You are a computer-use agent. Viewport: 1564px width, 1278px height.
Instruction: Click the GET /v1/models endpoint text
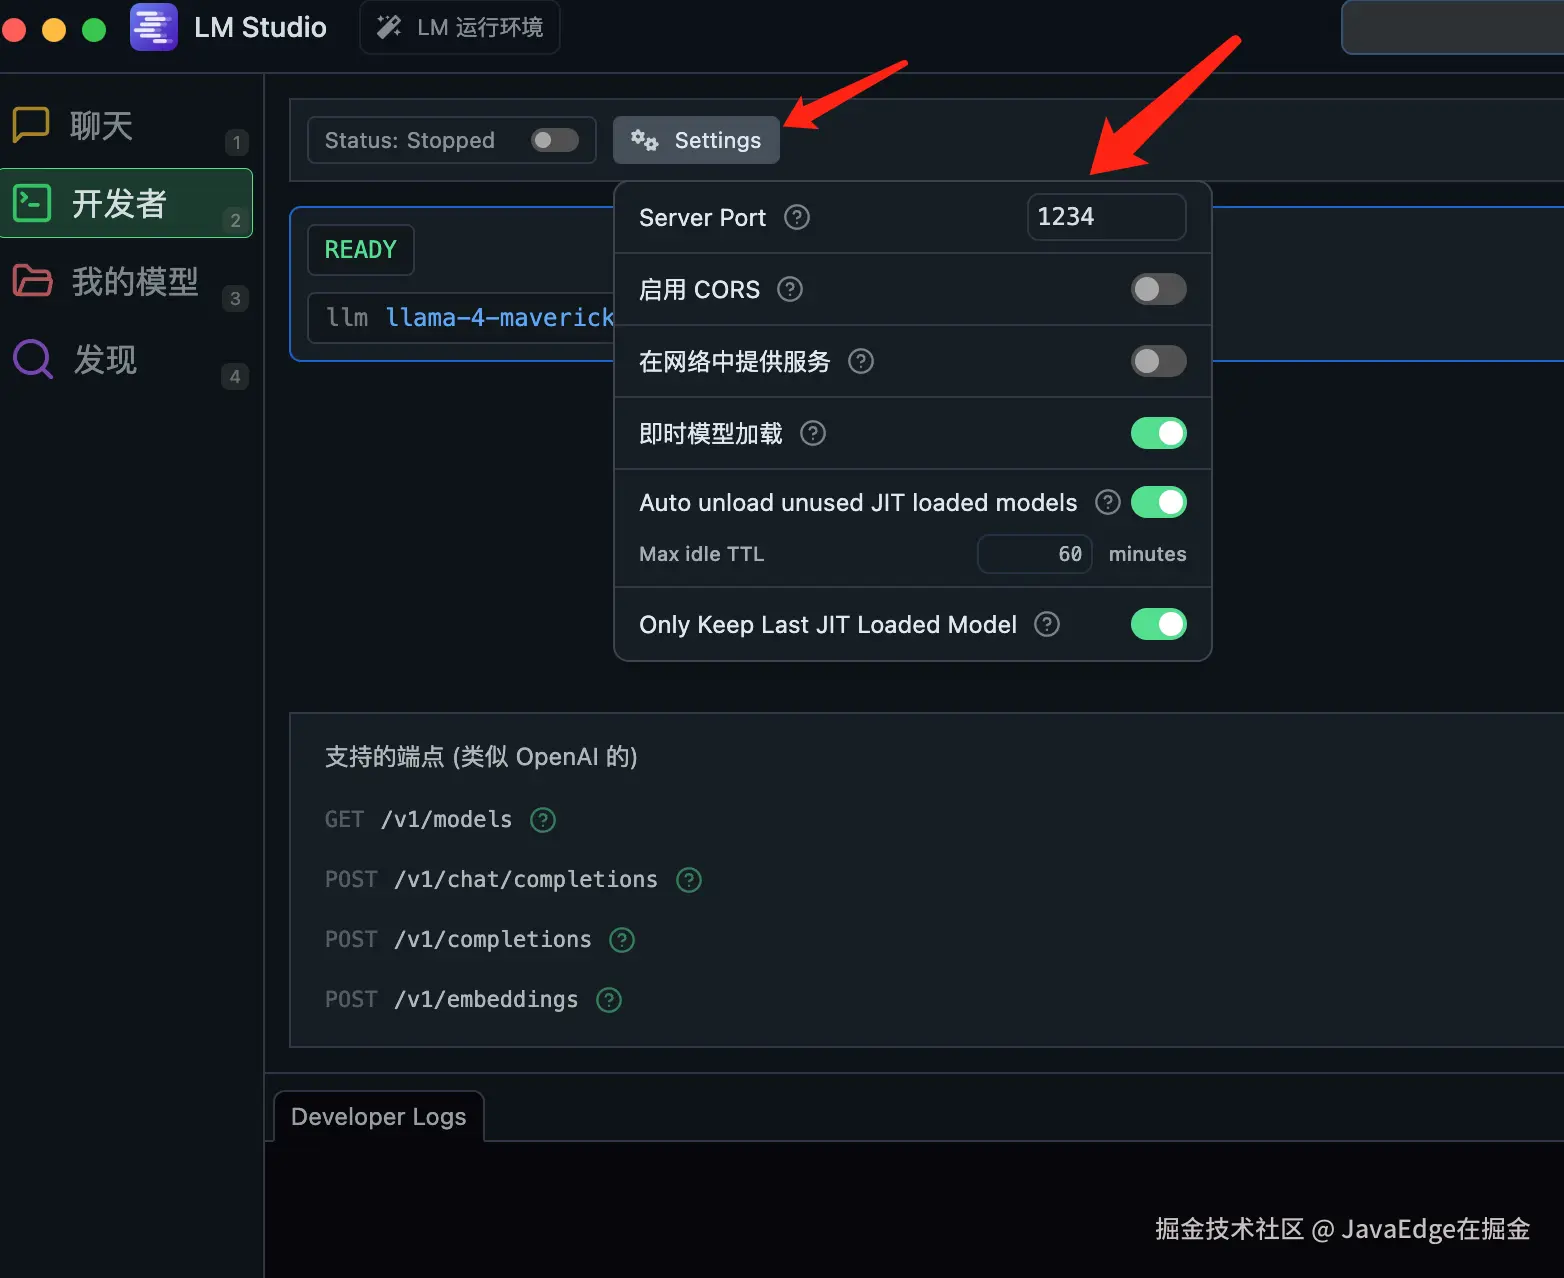point(418,820)
